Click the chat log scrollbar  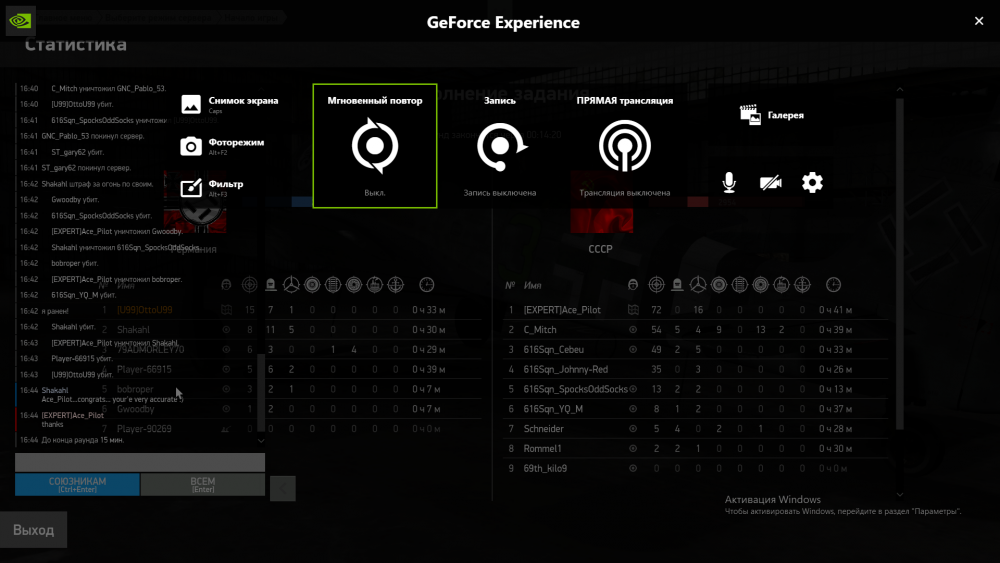[260, 392]
